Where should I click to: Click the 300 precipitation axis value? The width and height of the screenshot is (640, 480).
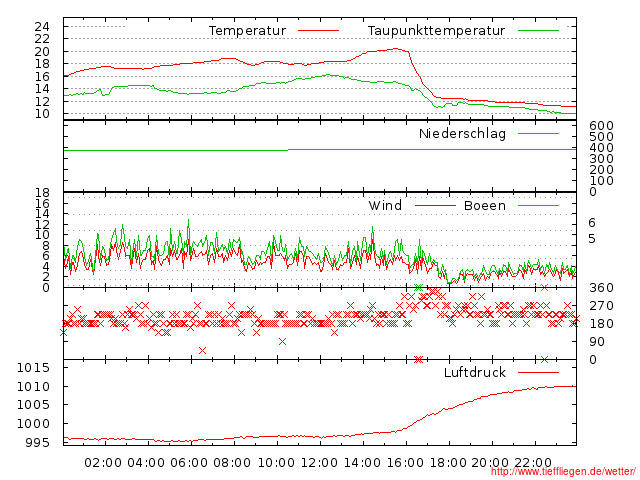pos(601,159)
